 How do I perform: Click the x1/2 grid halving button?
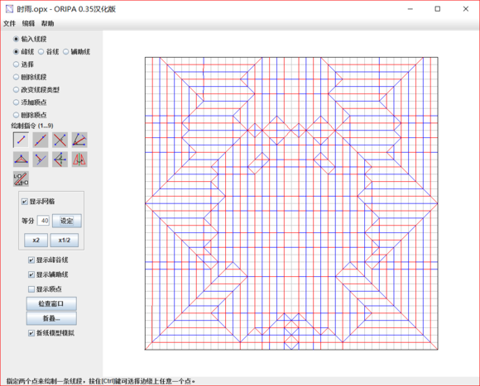pos(64,240)
